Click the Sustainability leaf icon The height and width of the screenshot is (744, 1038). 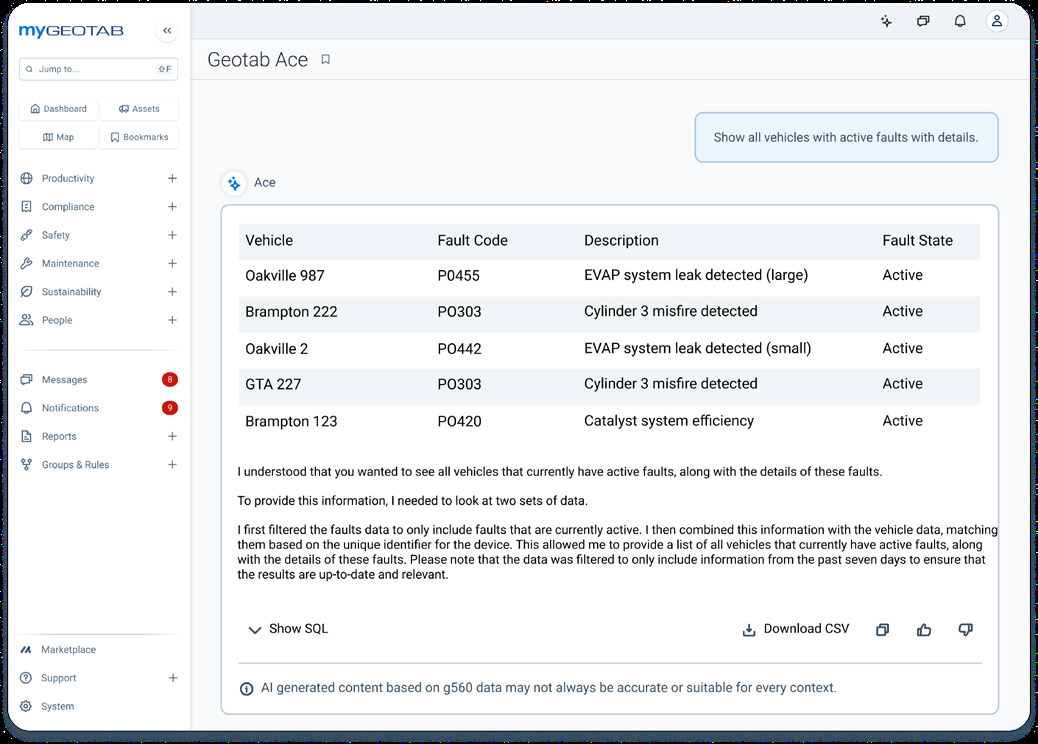click(x=26, y=292)
